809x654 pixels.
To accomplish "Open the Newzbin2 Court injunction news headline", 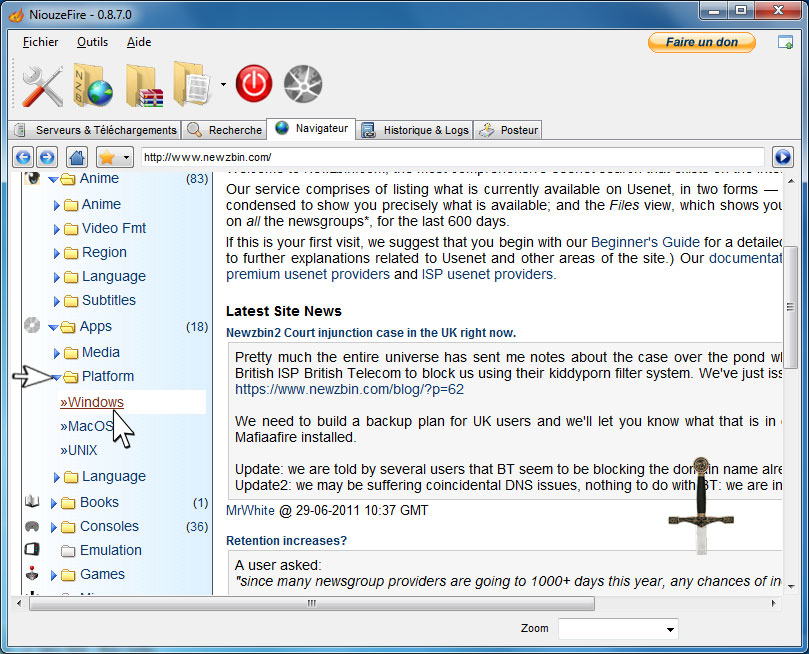I will [x=370, y=333].
